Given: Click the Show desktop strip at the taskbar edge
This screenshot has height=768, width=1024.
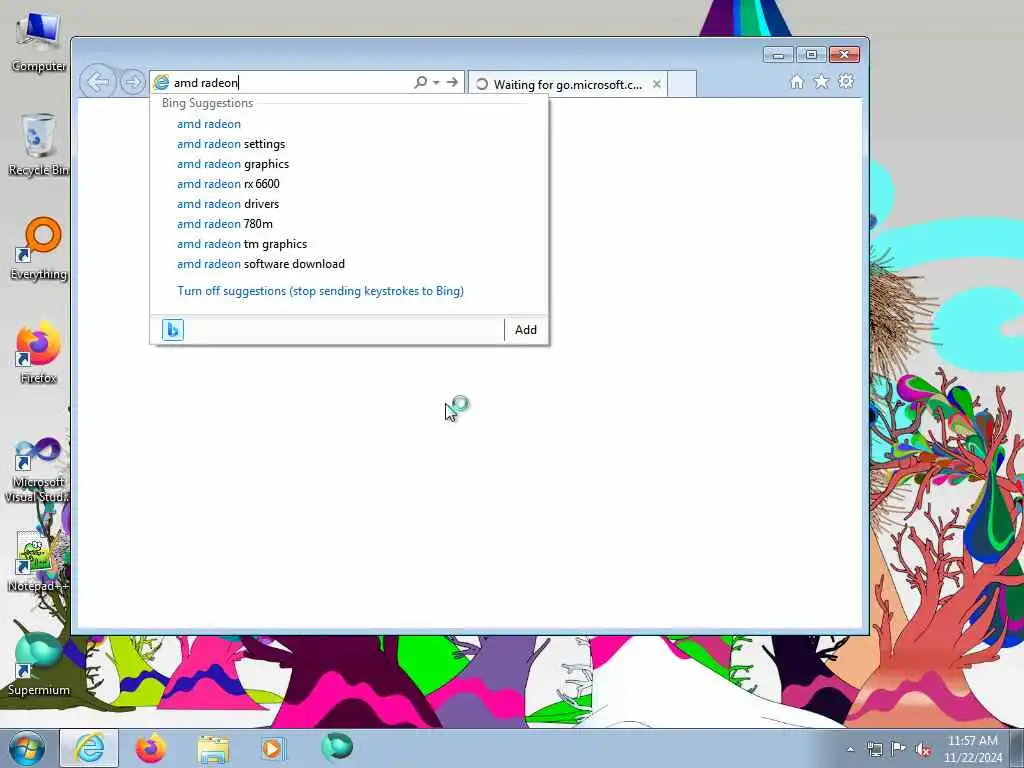Looking at the screenshot, I should [1017, 748].
